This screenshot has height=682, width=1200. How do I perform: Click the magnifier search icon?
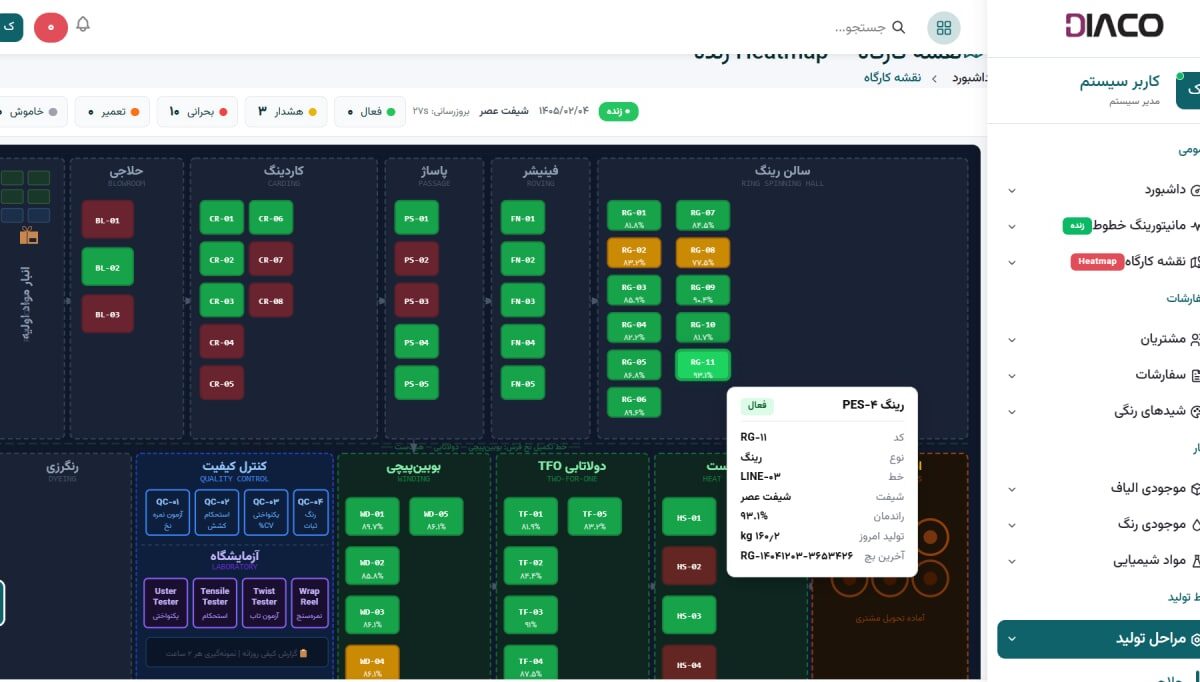click(x=898, y=28)
